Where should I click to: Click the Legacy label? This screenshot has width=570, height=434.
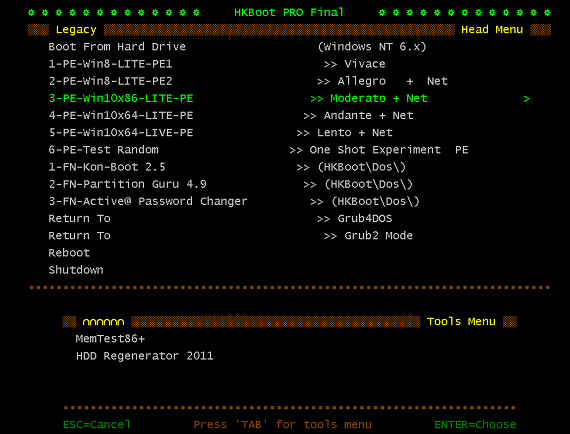(x=76, y=30)
